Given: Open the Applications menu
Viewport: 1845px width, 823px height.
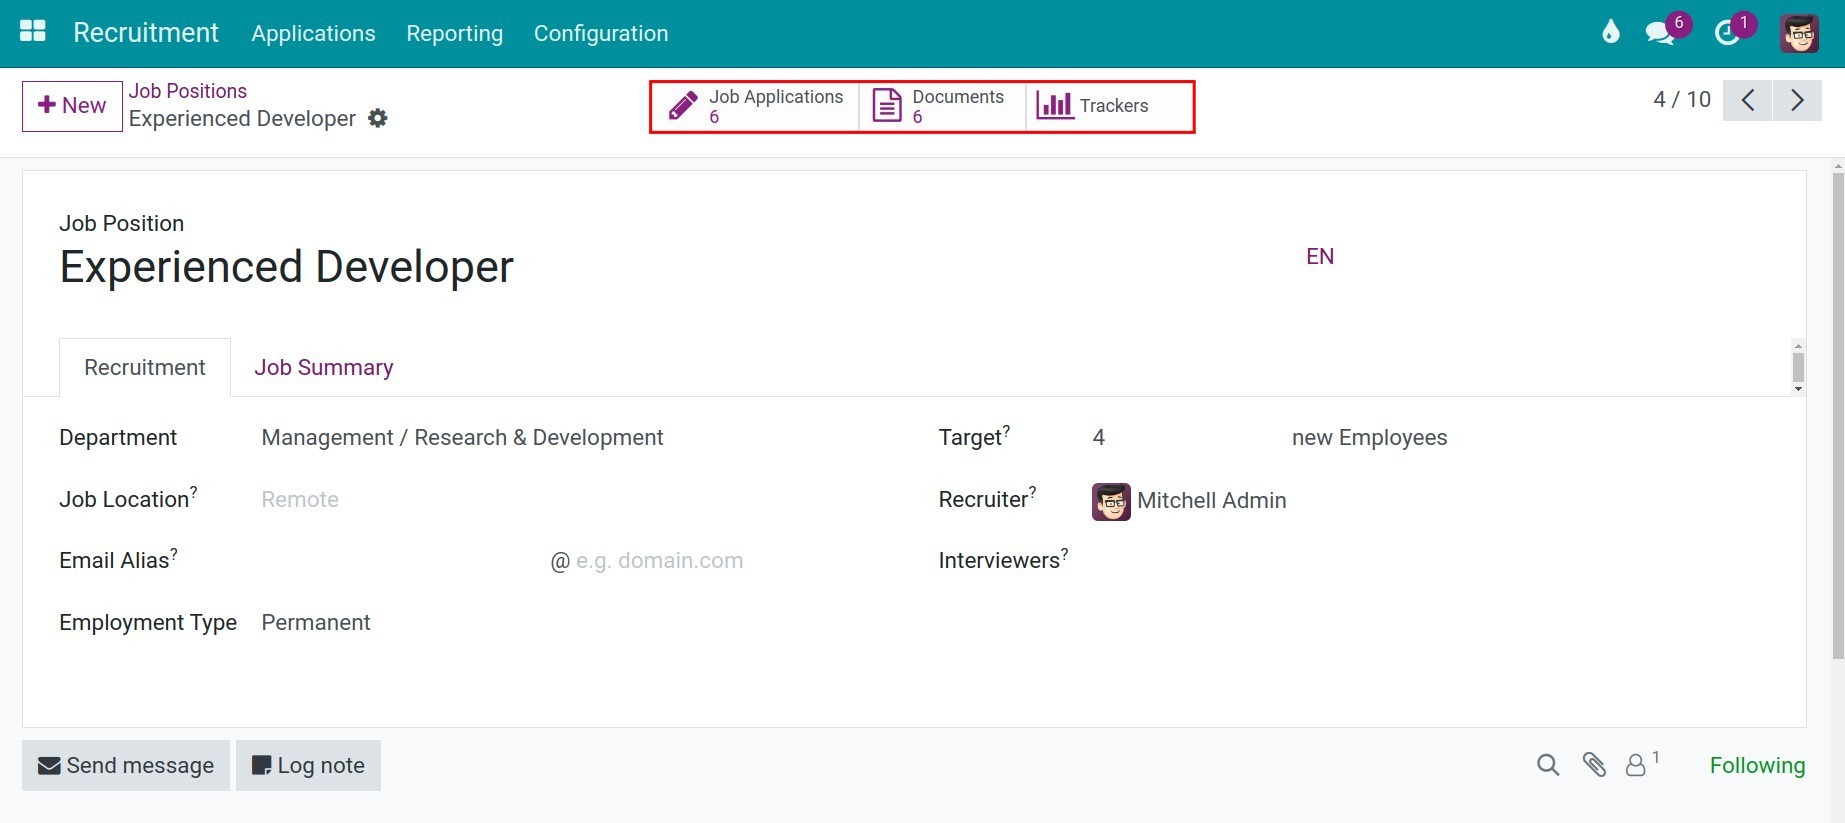Looking at the screenshot, I should [x=313, y=33].
